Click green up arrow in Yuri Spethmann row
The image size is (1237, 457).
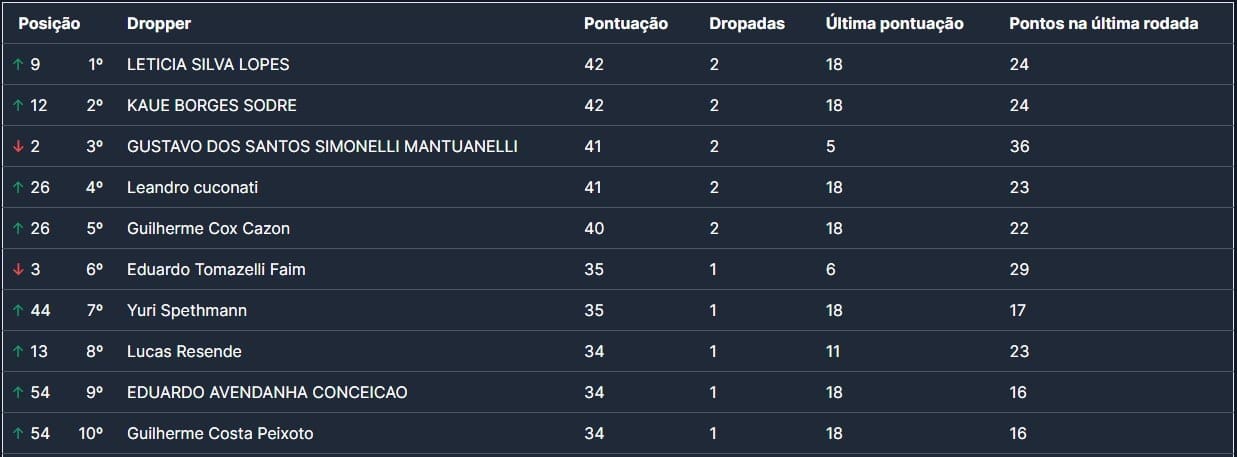17,310
